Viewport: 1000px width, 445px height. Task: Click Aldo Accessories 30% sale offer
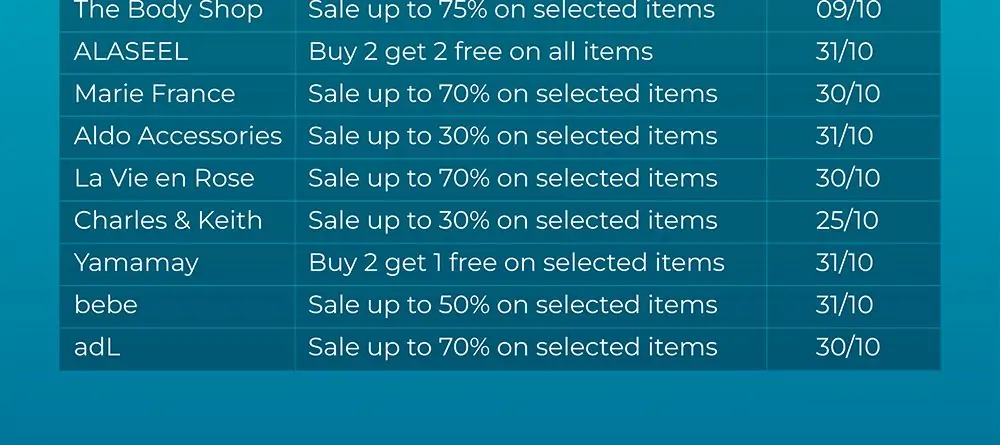point(513,136)
